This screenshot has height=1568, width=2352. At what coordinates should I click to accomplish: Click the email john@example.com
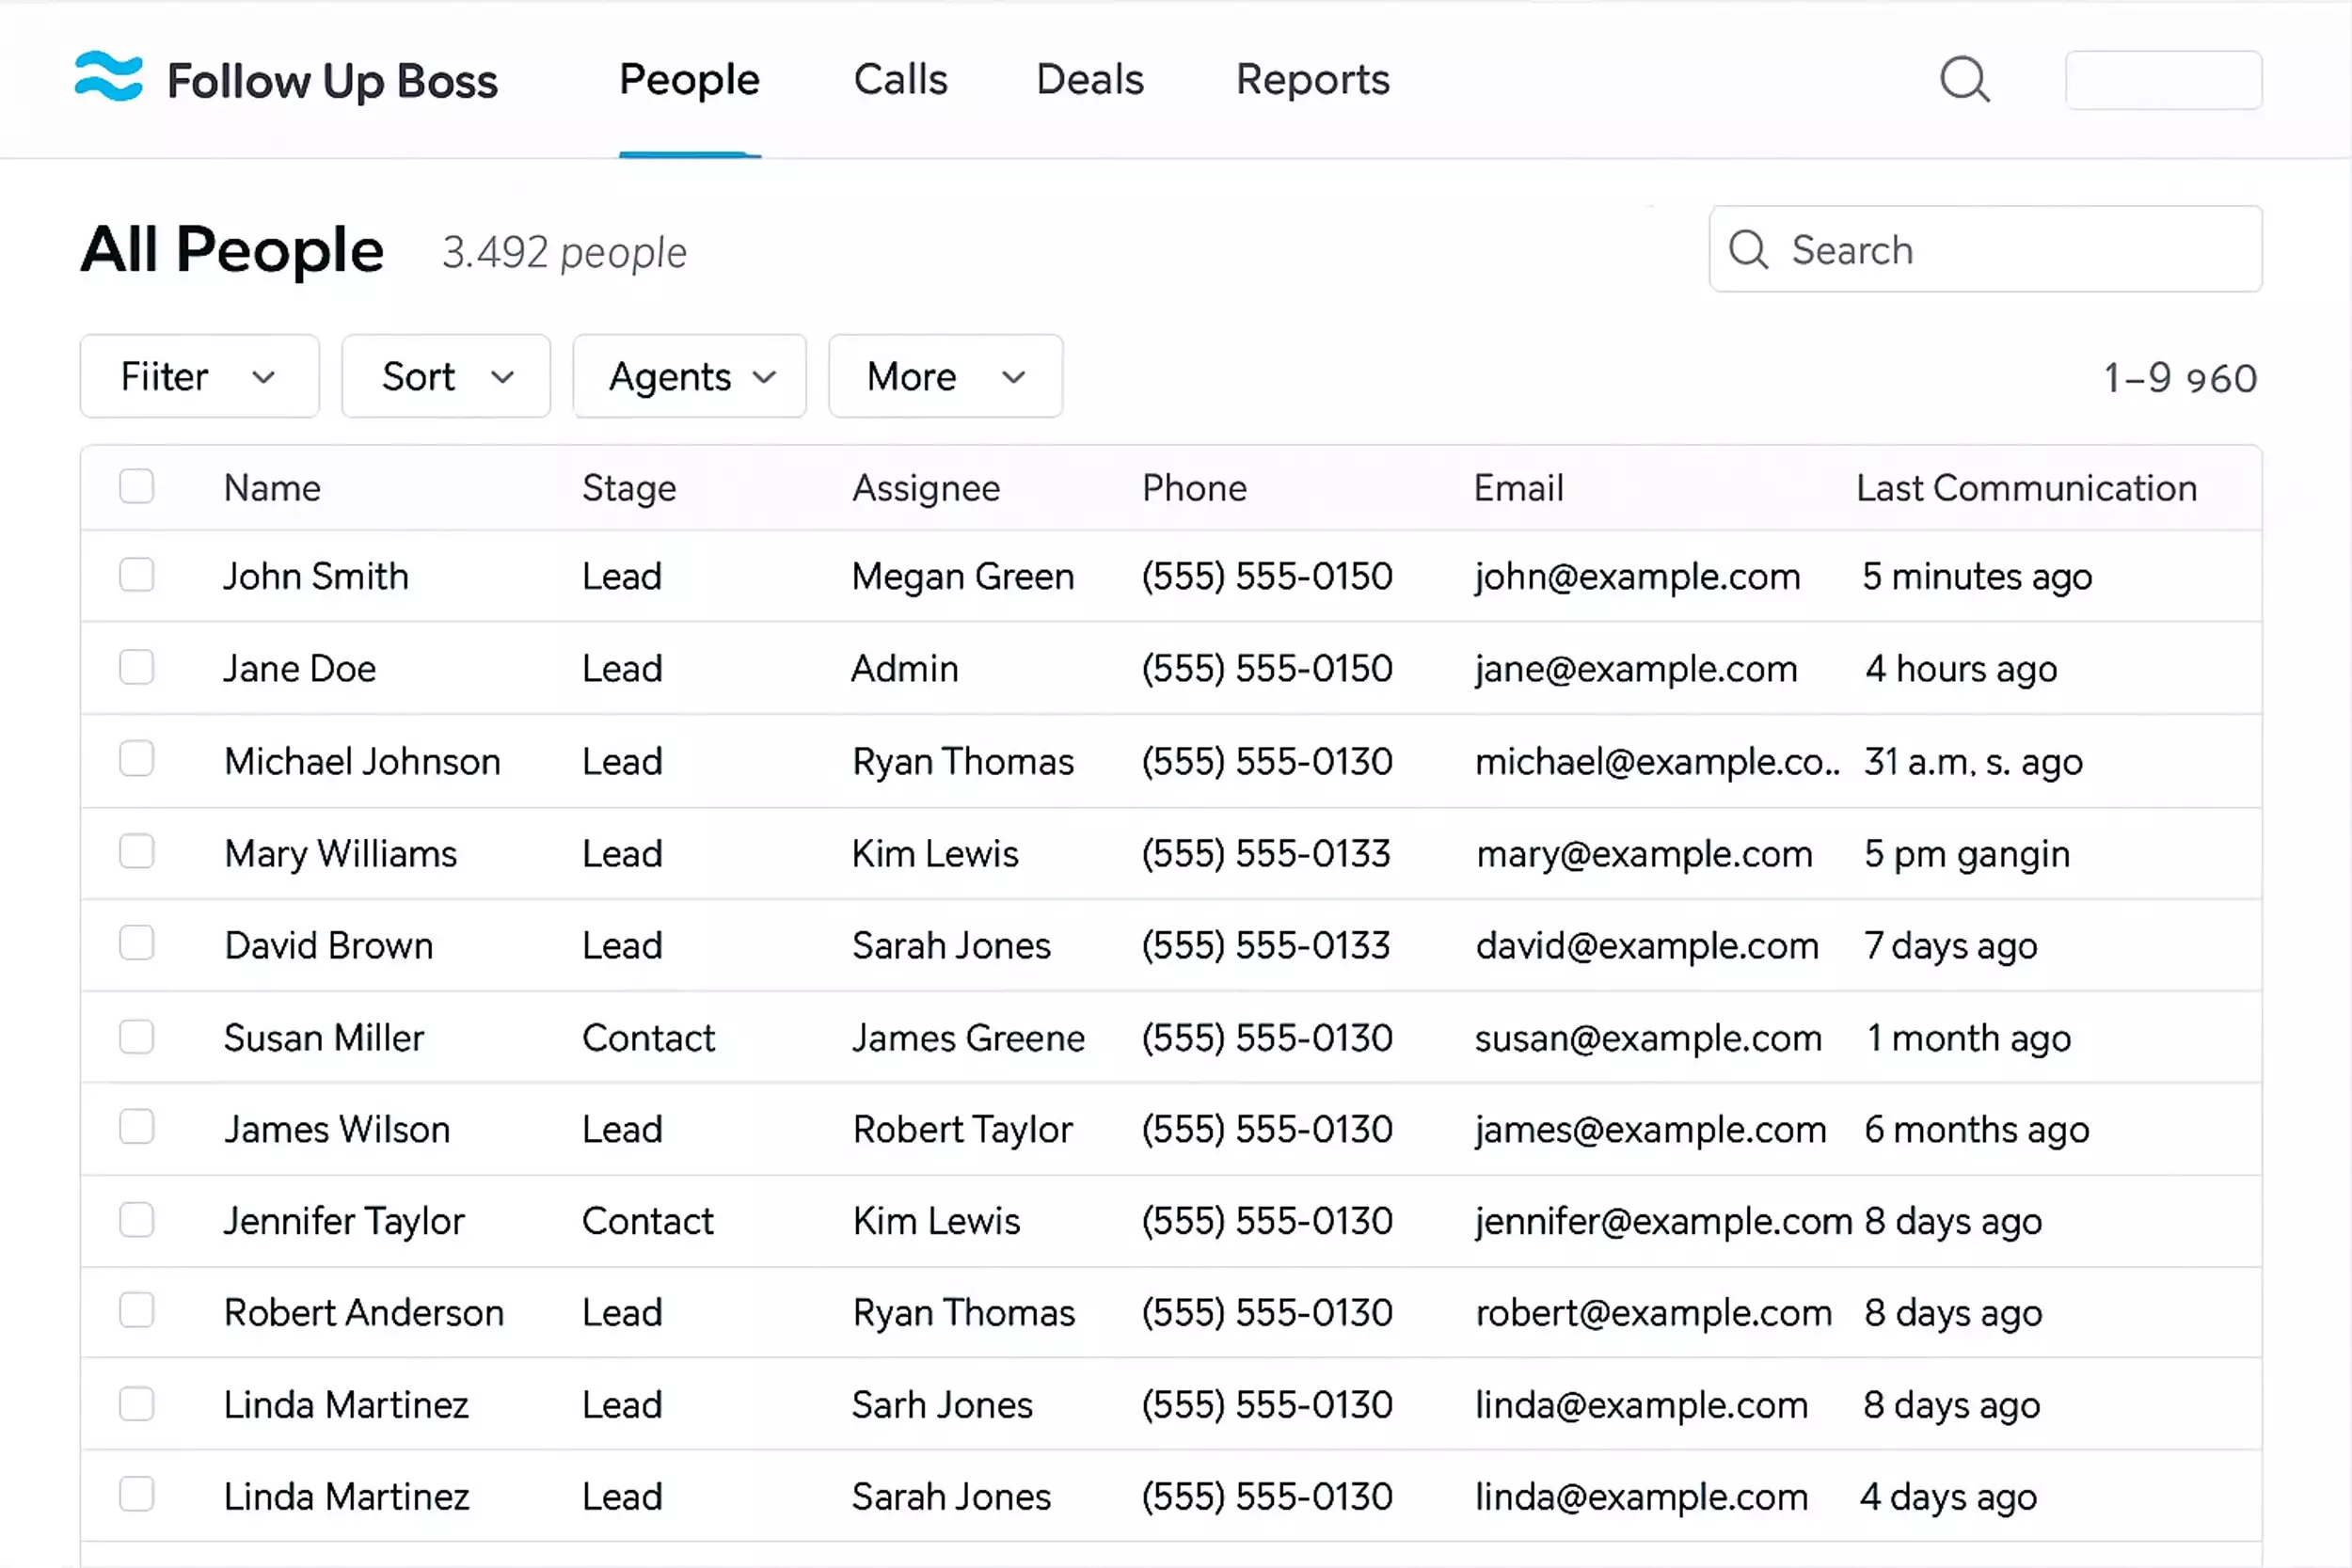pyautogui.click(x=1637, y=577)
